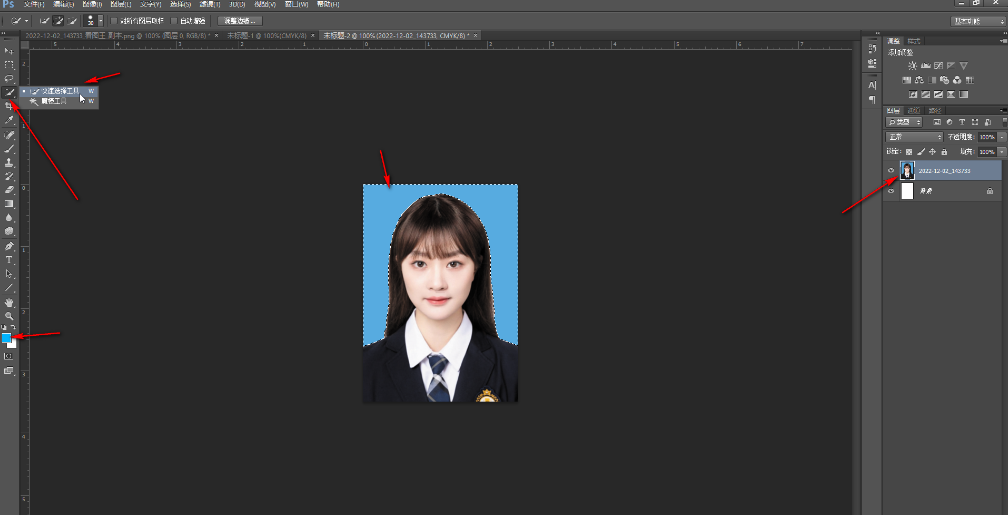Select the Rectangular Marquee tool
Viewport: 1008px width, 515px height.
click(x=9, y=64)
